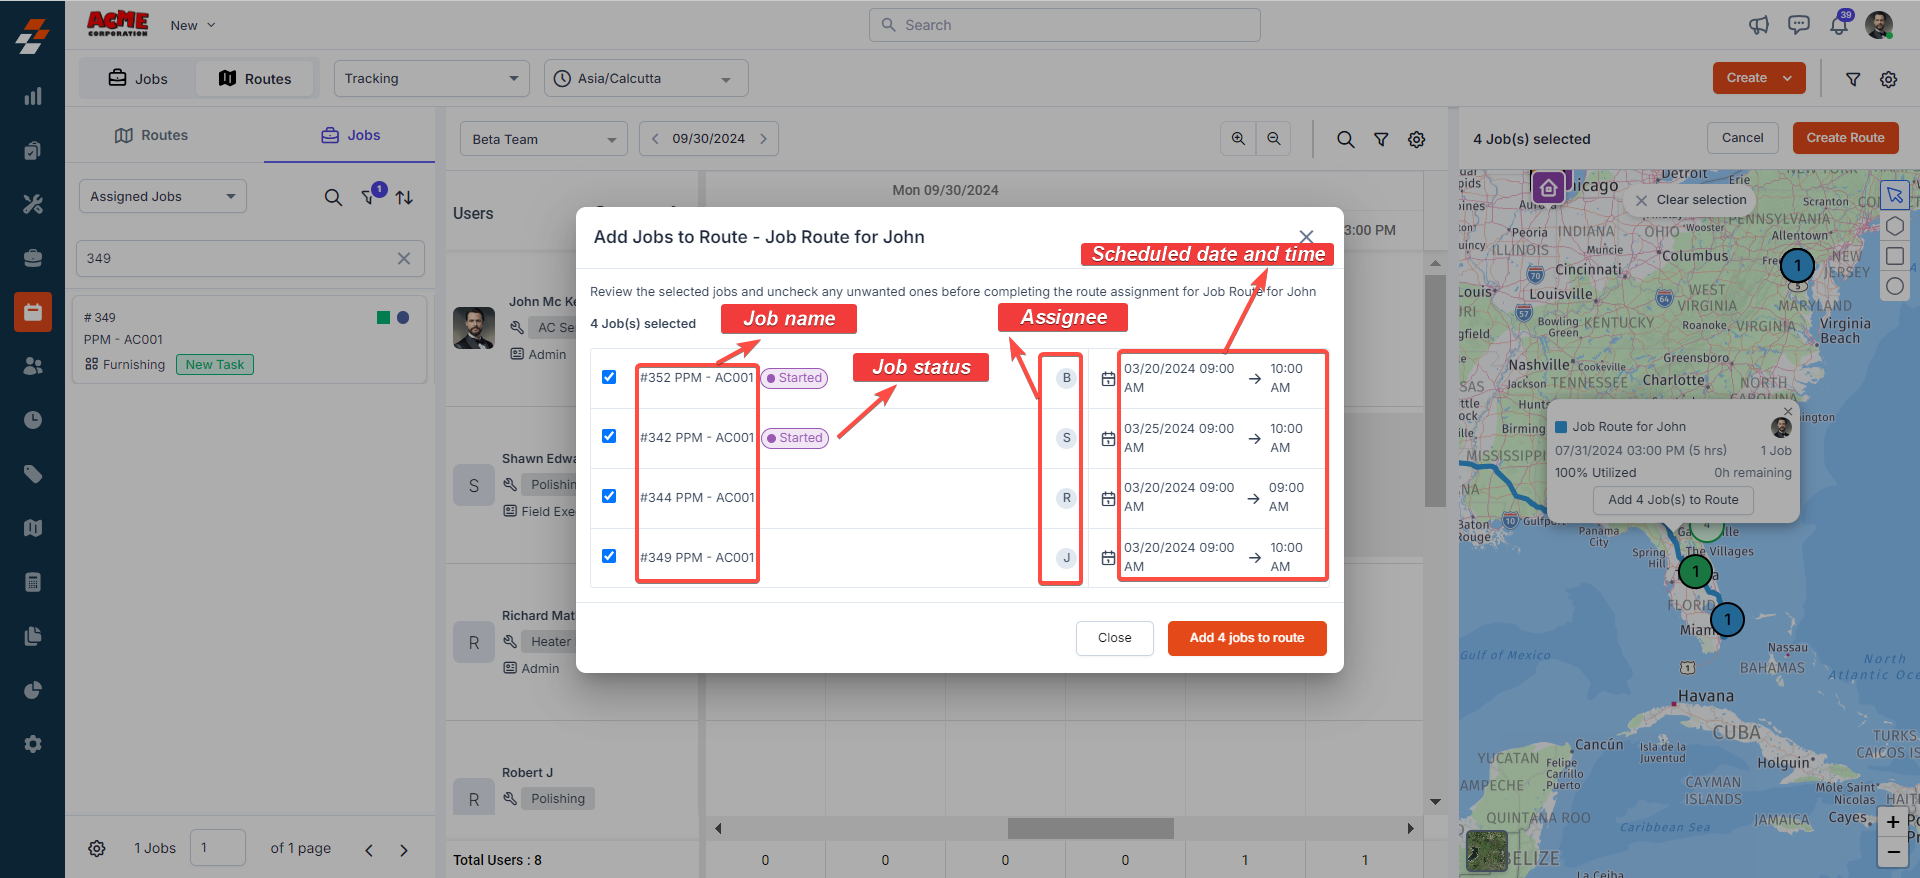Open the Assigned Jobs dropdown

(163, 196)
